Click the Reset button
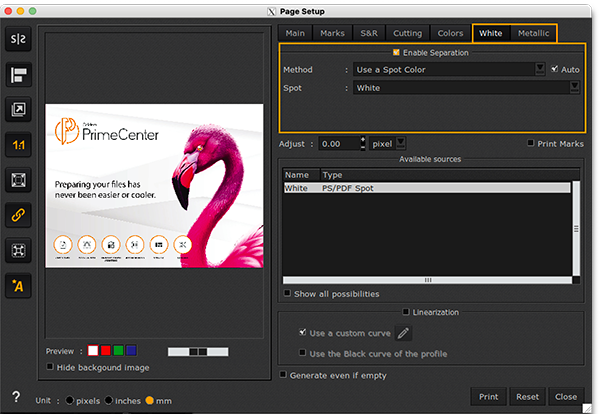 [527, 397]
